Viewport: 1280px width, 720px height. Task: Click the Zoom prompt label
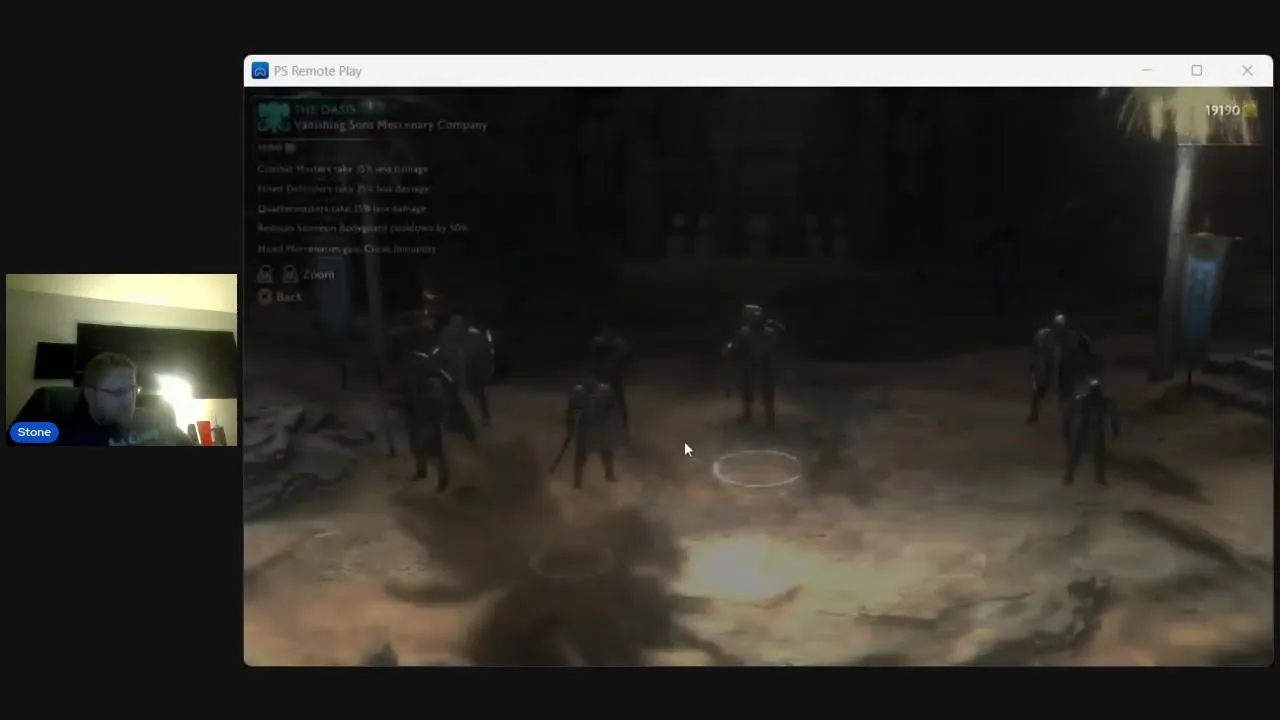[318, 274]
